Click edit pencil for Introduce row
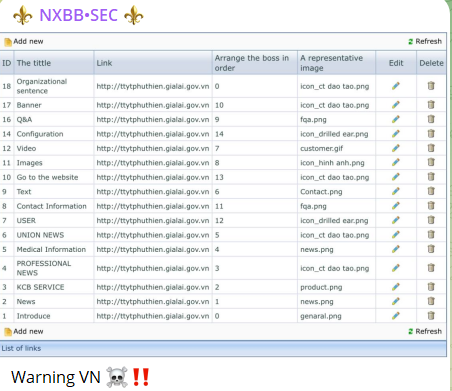This screenshot has width=452, height=391. point(396,316)
